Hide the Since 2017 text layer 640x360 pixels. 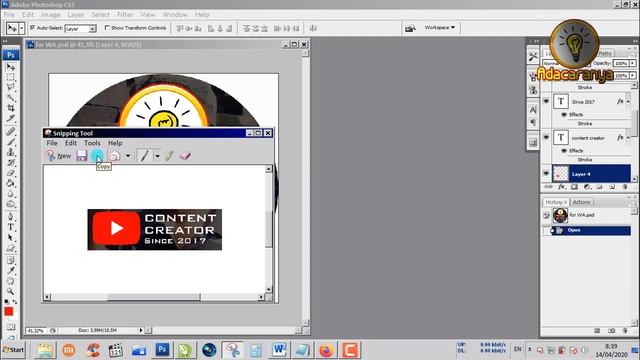(x=546, y=101)
